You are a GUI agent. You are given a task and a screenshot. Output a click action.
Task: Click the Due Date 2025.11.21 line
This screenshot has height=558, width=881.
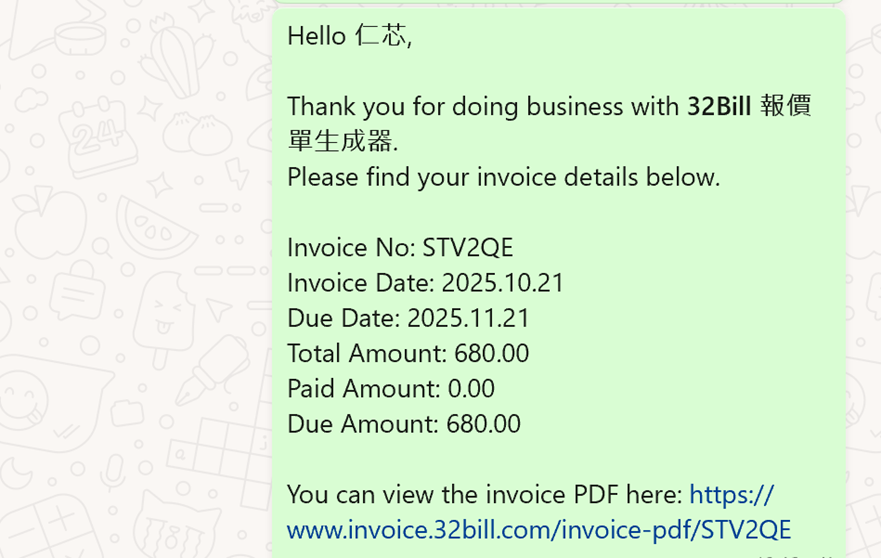tap(408, 318)
